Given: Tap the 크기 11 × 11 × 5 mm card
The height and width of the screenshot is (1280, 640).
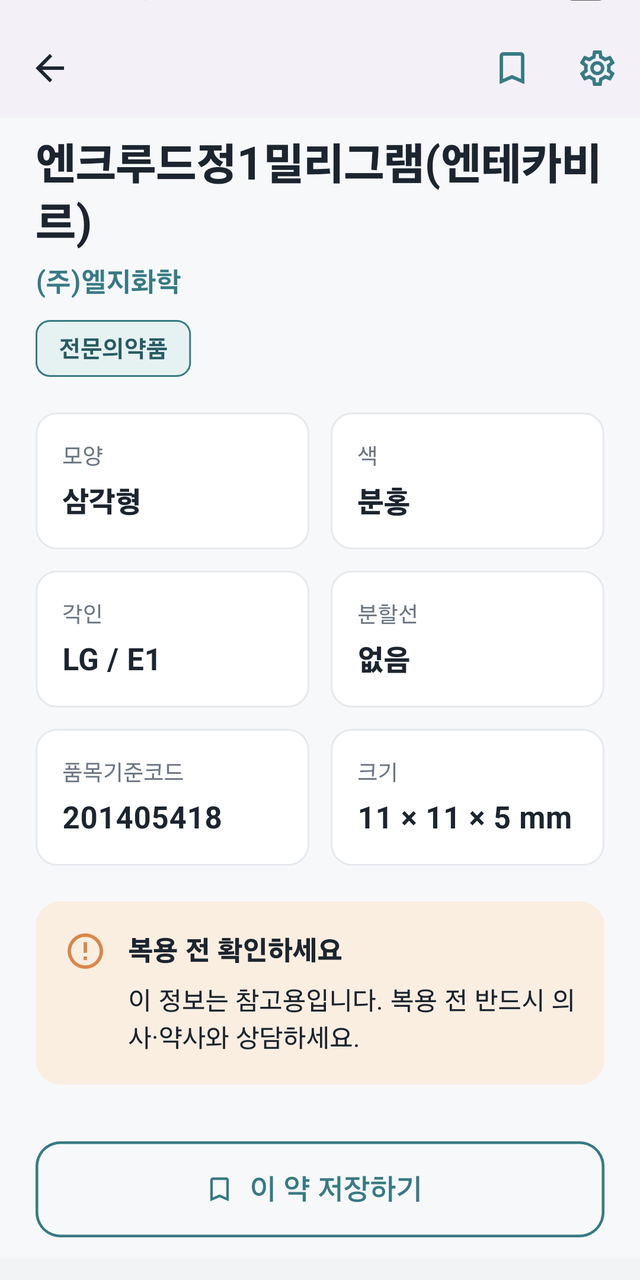Looking at the screenshot, I should pyautogui.click(x=467, y=797).
